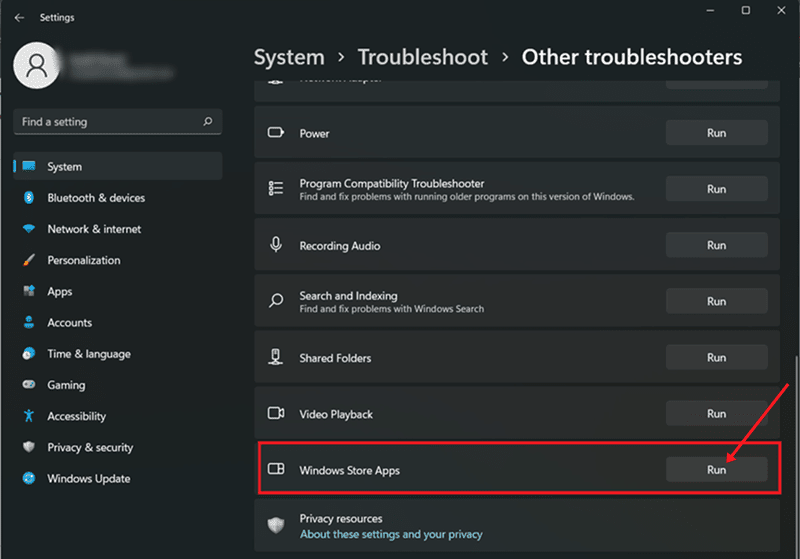The image size is (800, 559).
Task: Open Bluetooth & devices settings
Action: pos(96,198)
